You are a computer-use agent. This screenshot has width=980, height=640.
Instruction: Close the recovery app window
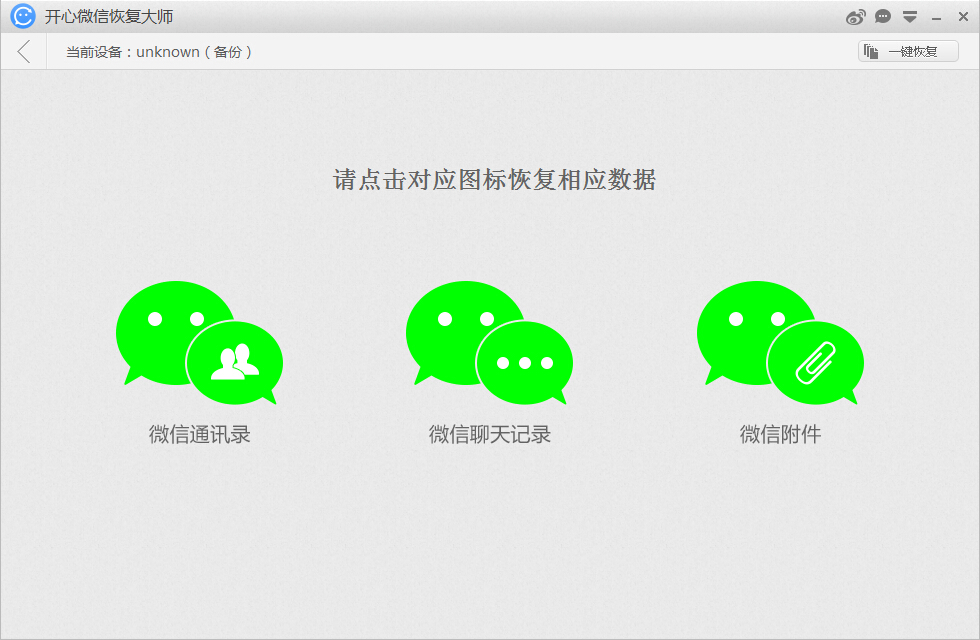click(x=962, y=17)
